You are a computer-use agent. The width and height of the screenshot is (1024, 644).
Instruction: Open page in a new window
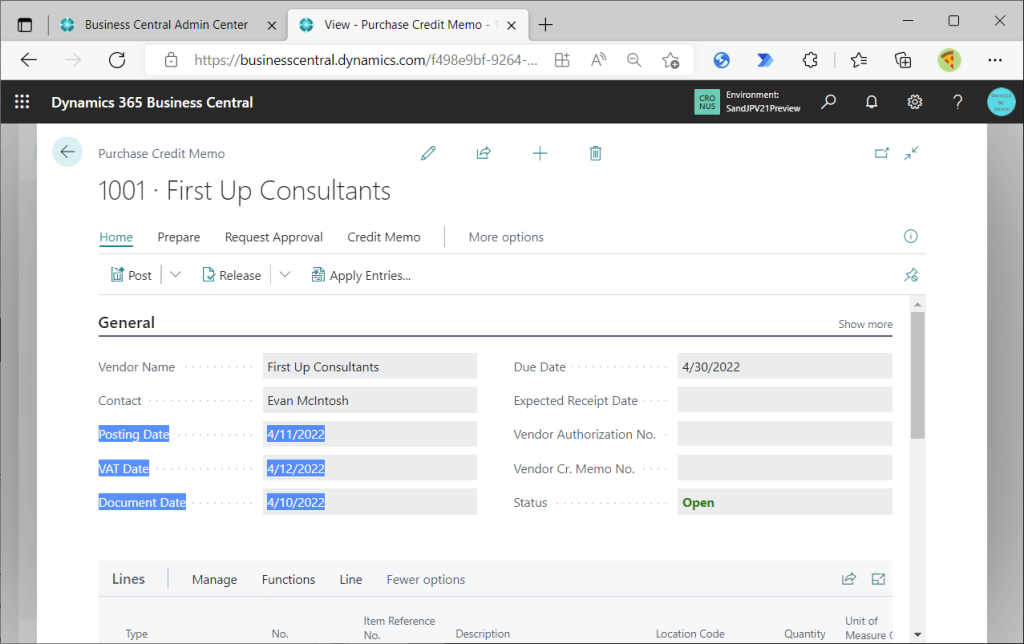click(x=882, y=153)
